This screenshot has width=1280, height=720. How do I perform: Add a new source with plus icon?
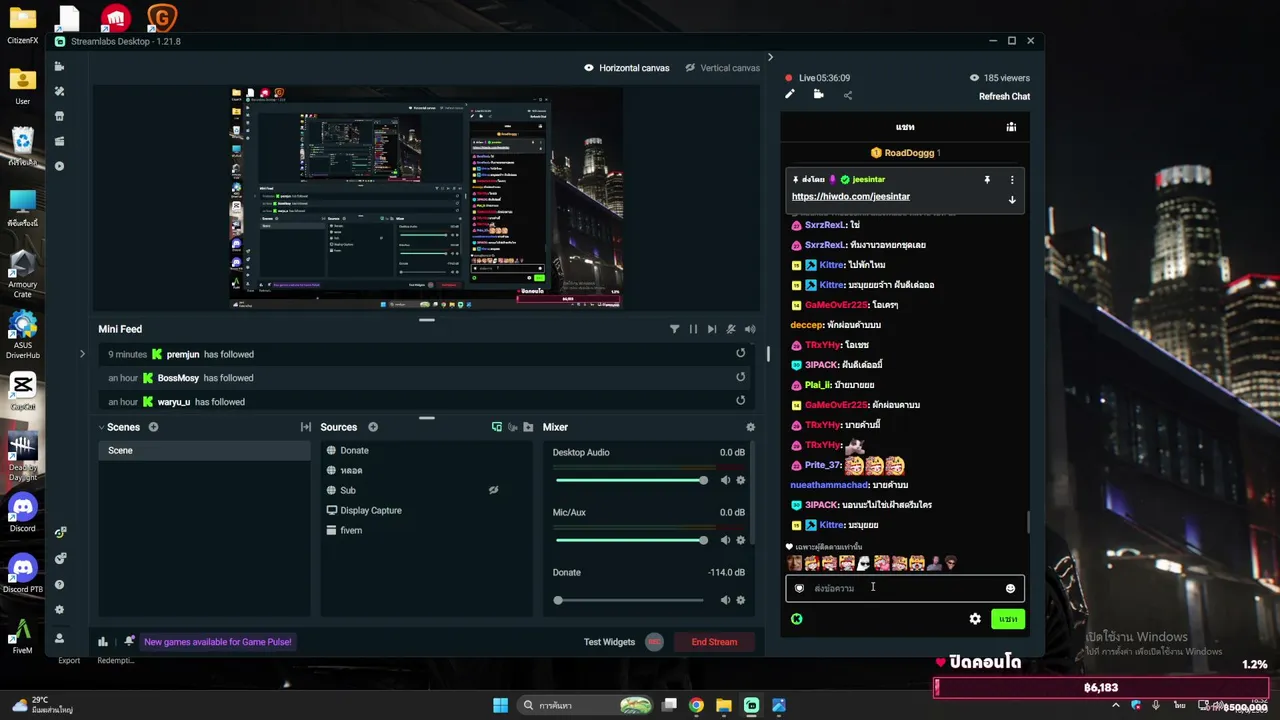[373, 427]
